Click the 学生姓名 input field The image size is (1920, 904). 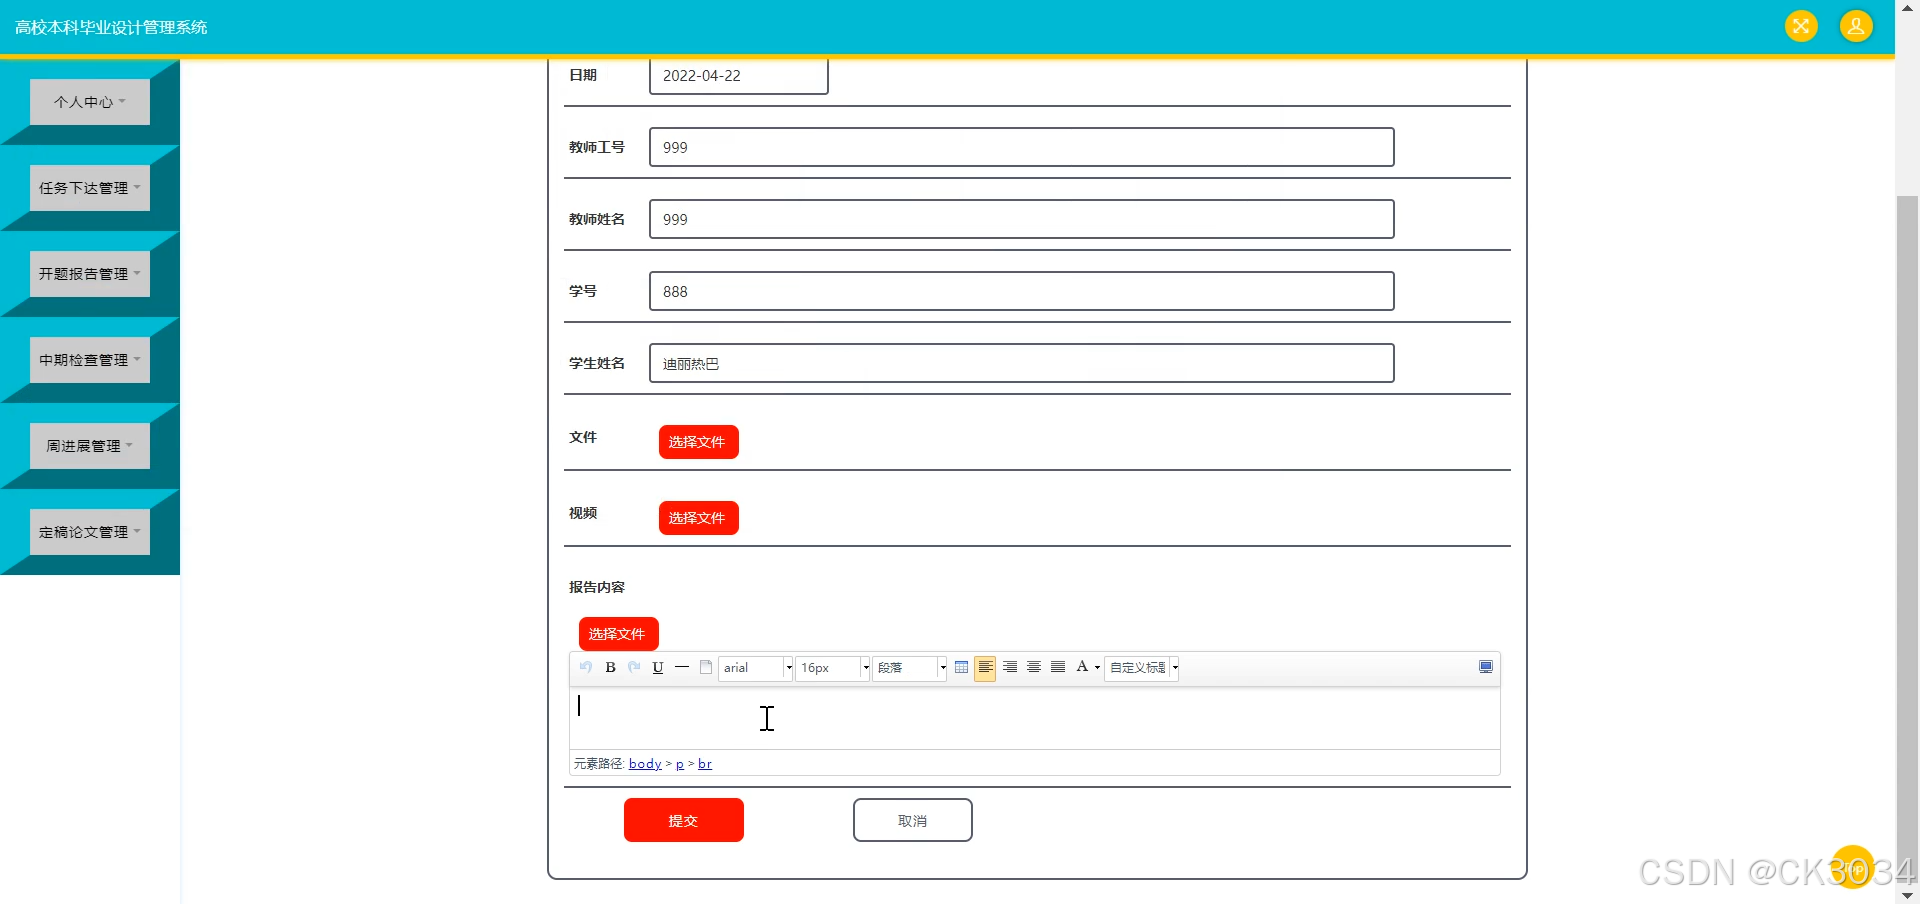pos(1022,363)
